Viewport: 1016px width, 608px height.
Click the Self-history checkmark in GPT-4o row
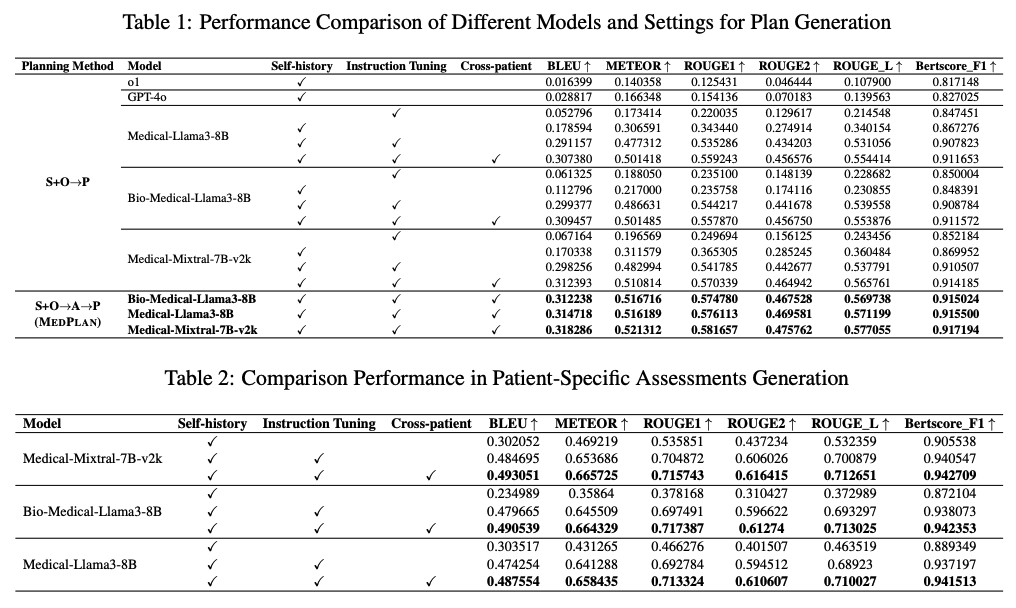(301, 96)
